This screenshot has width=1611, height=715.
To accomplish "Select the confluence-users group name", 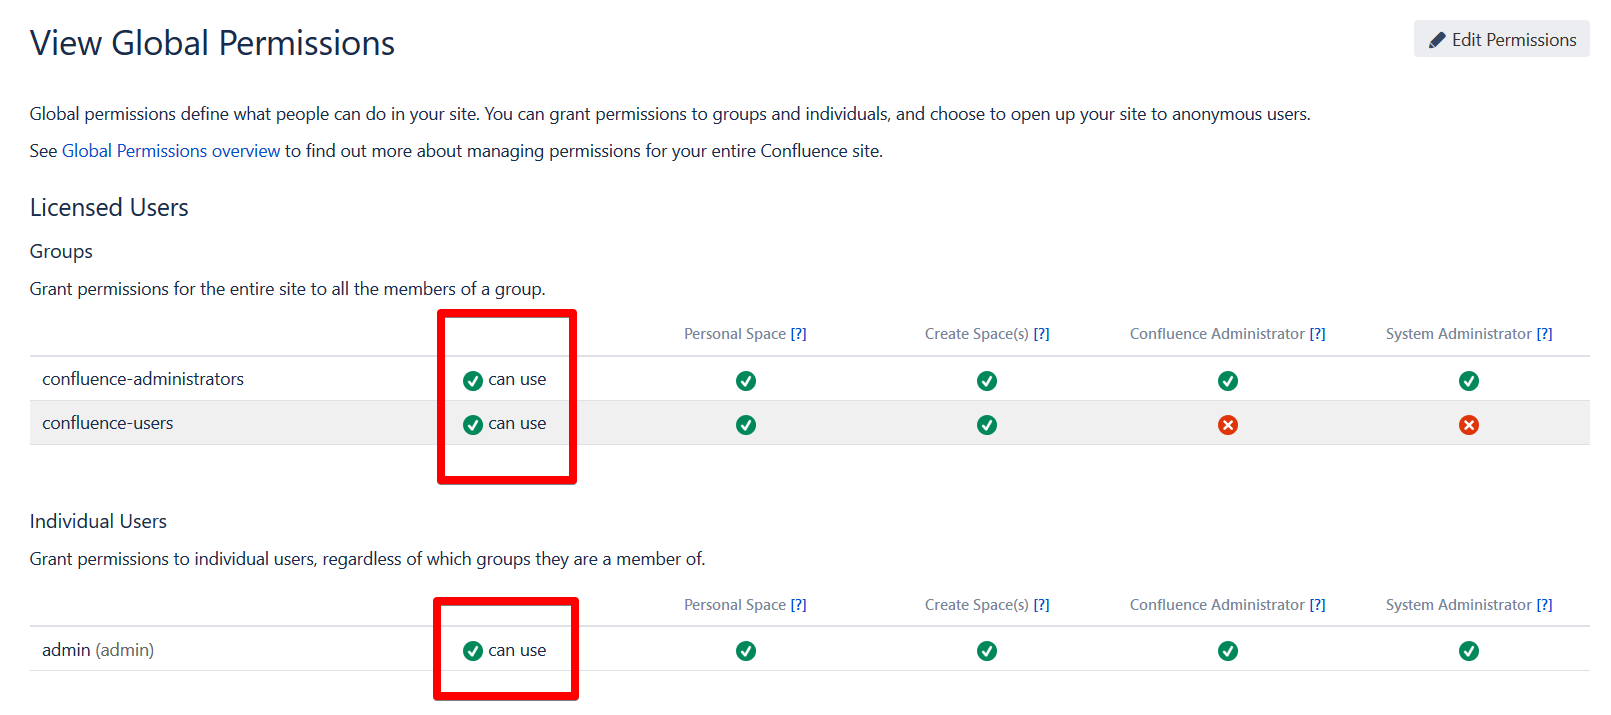I will pyautogui.click(x=108, y=423).
